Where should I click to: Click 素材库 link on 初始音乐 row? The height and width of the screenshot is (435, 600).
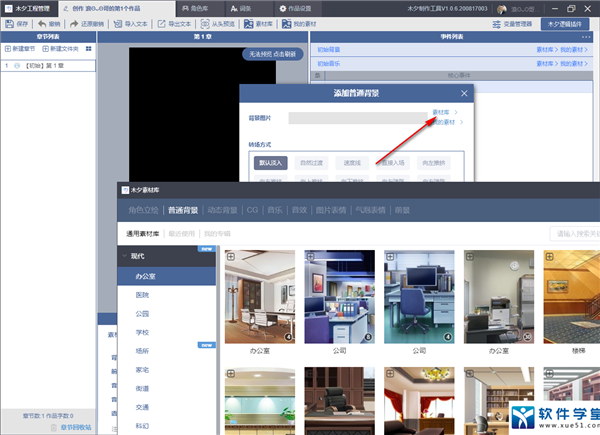pyautogui.click(x=545, y=64)
